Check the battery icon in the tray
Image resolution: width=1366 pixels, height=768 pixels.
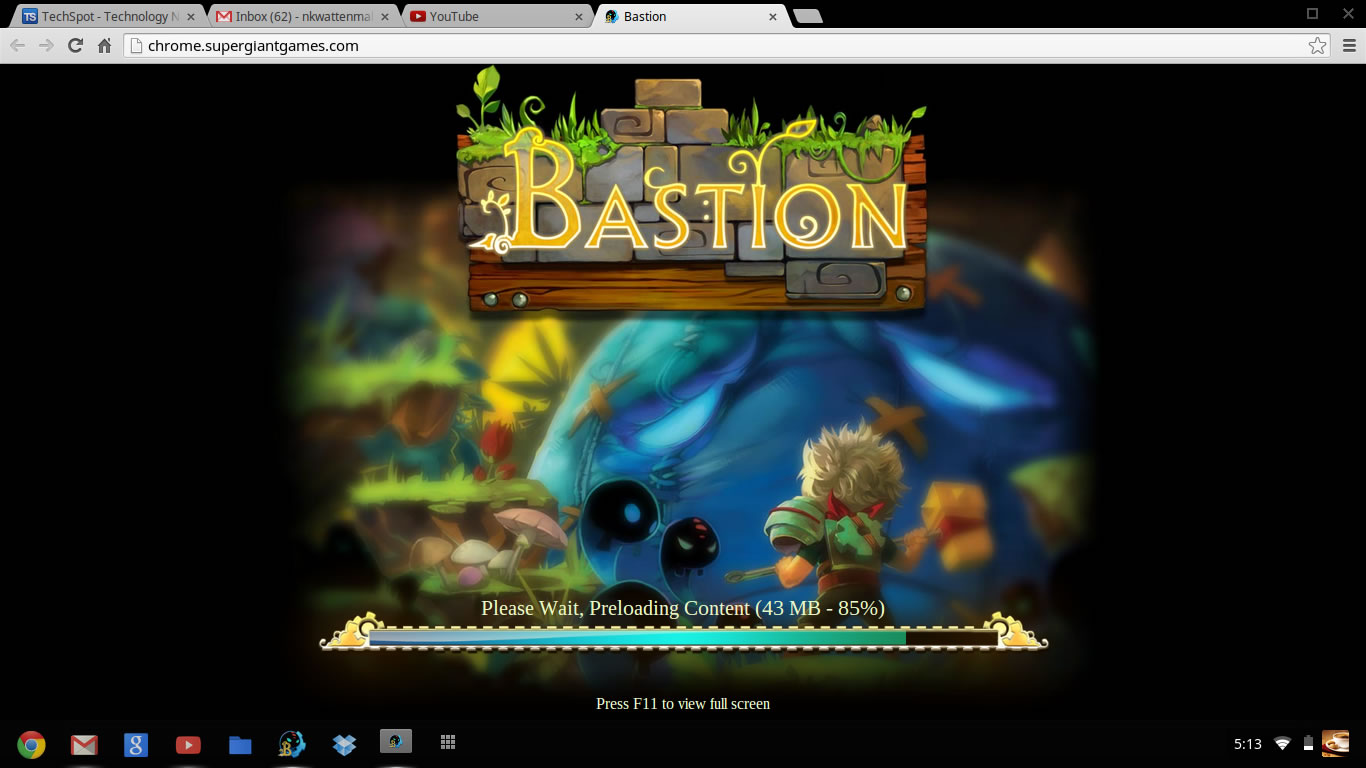(x=1308, y=744)
